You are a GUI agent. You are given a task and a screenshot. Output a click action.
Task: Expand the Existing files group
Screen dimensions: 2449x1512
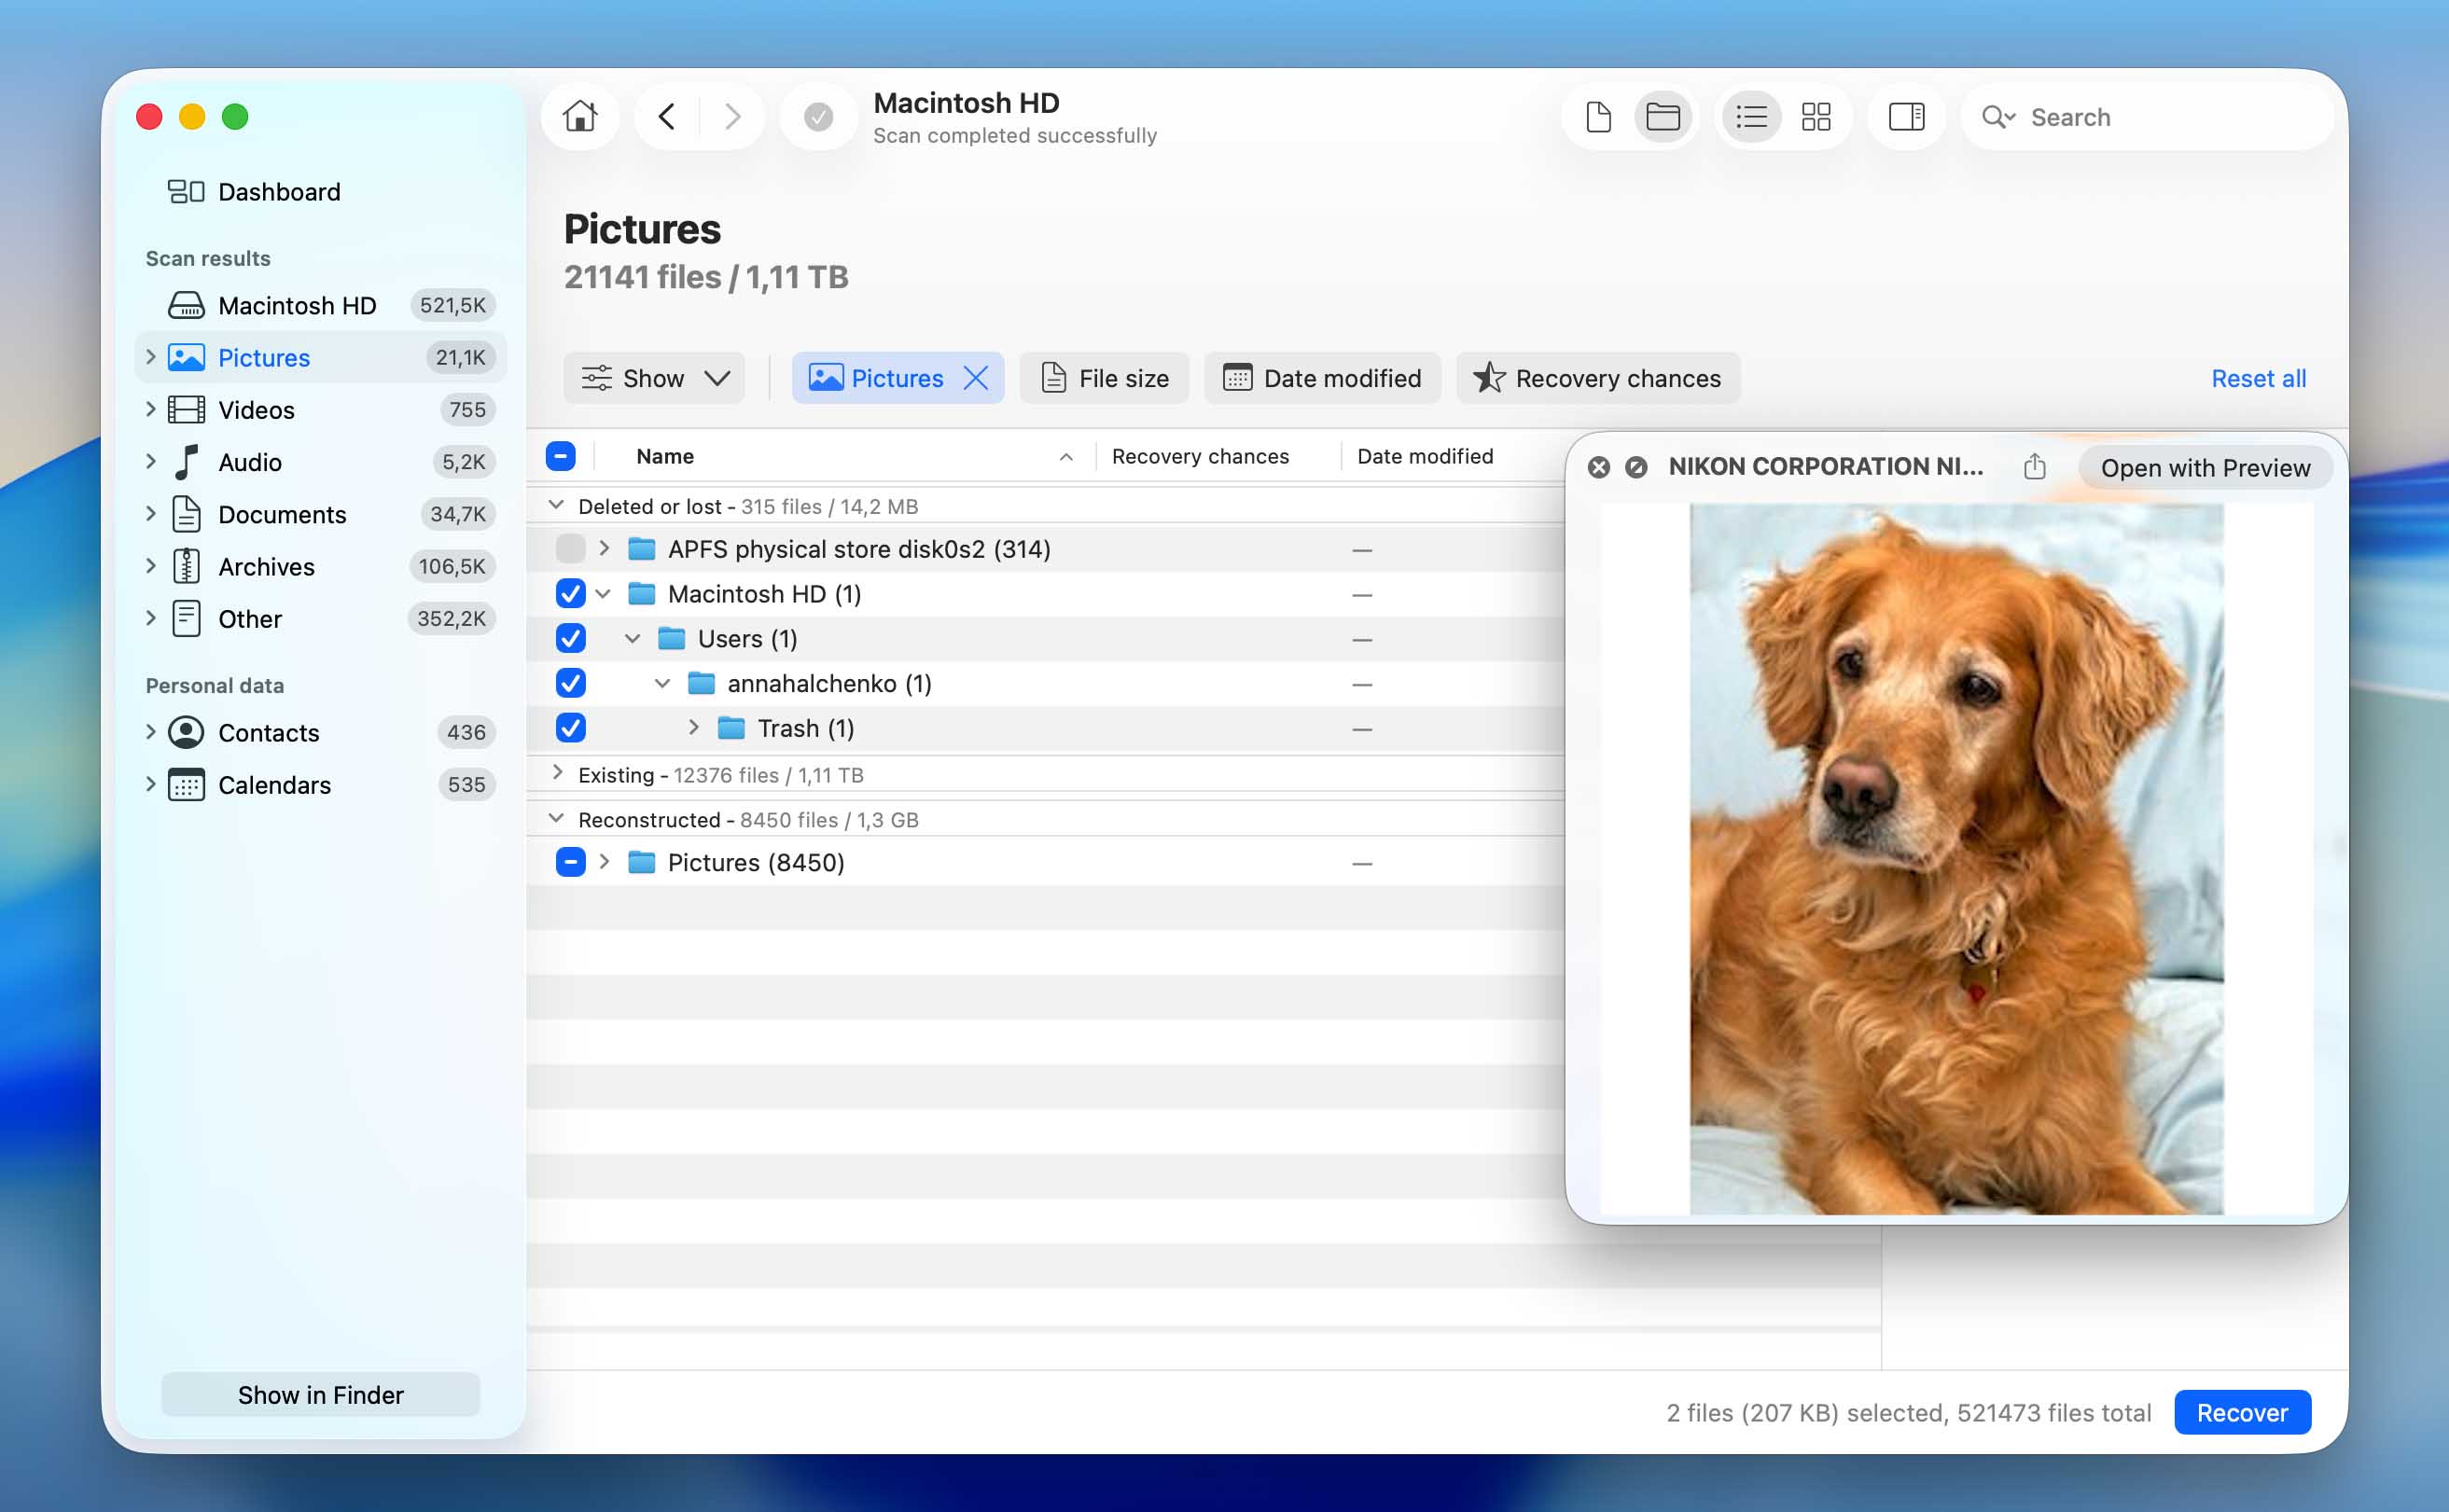click(557, 774)
